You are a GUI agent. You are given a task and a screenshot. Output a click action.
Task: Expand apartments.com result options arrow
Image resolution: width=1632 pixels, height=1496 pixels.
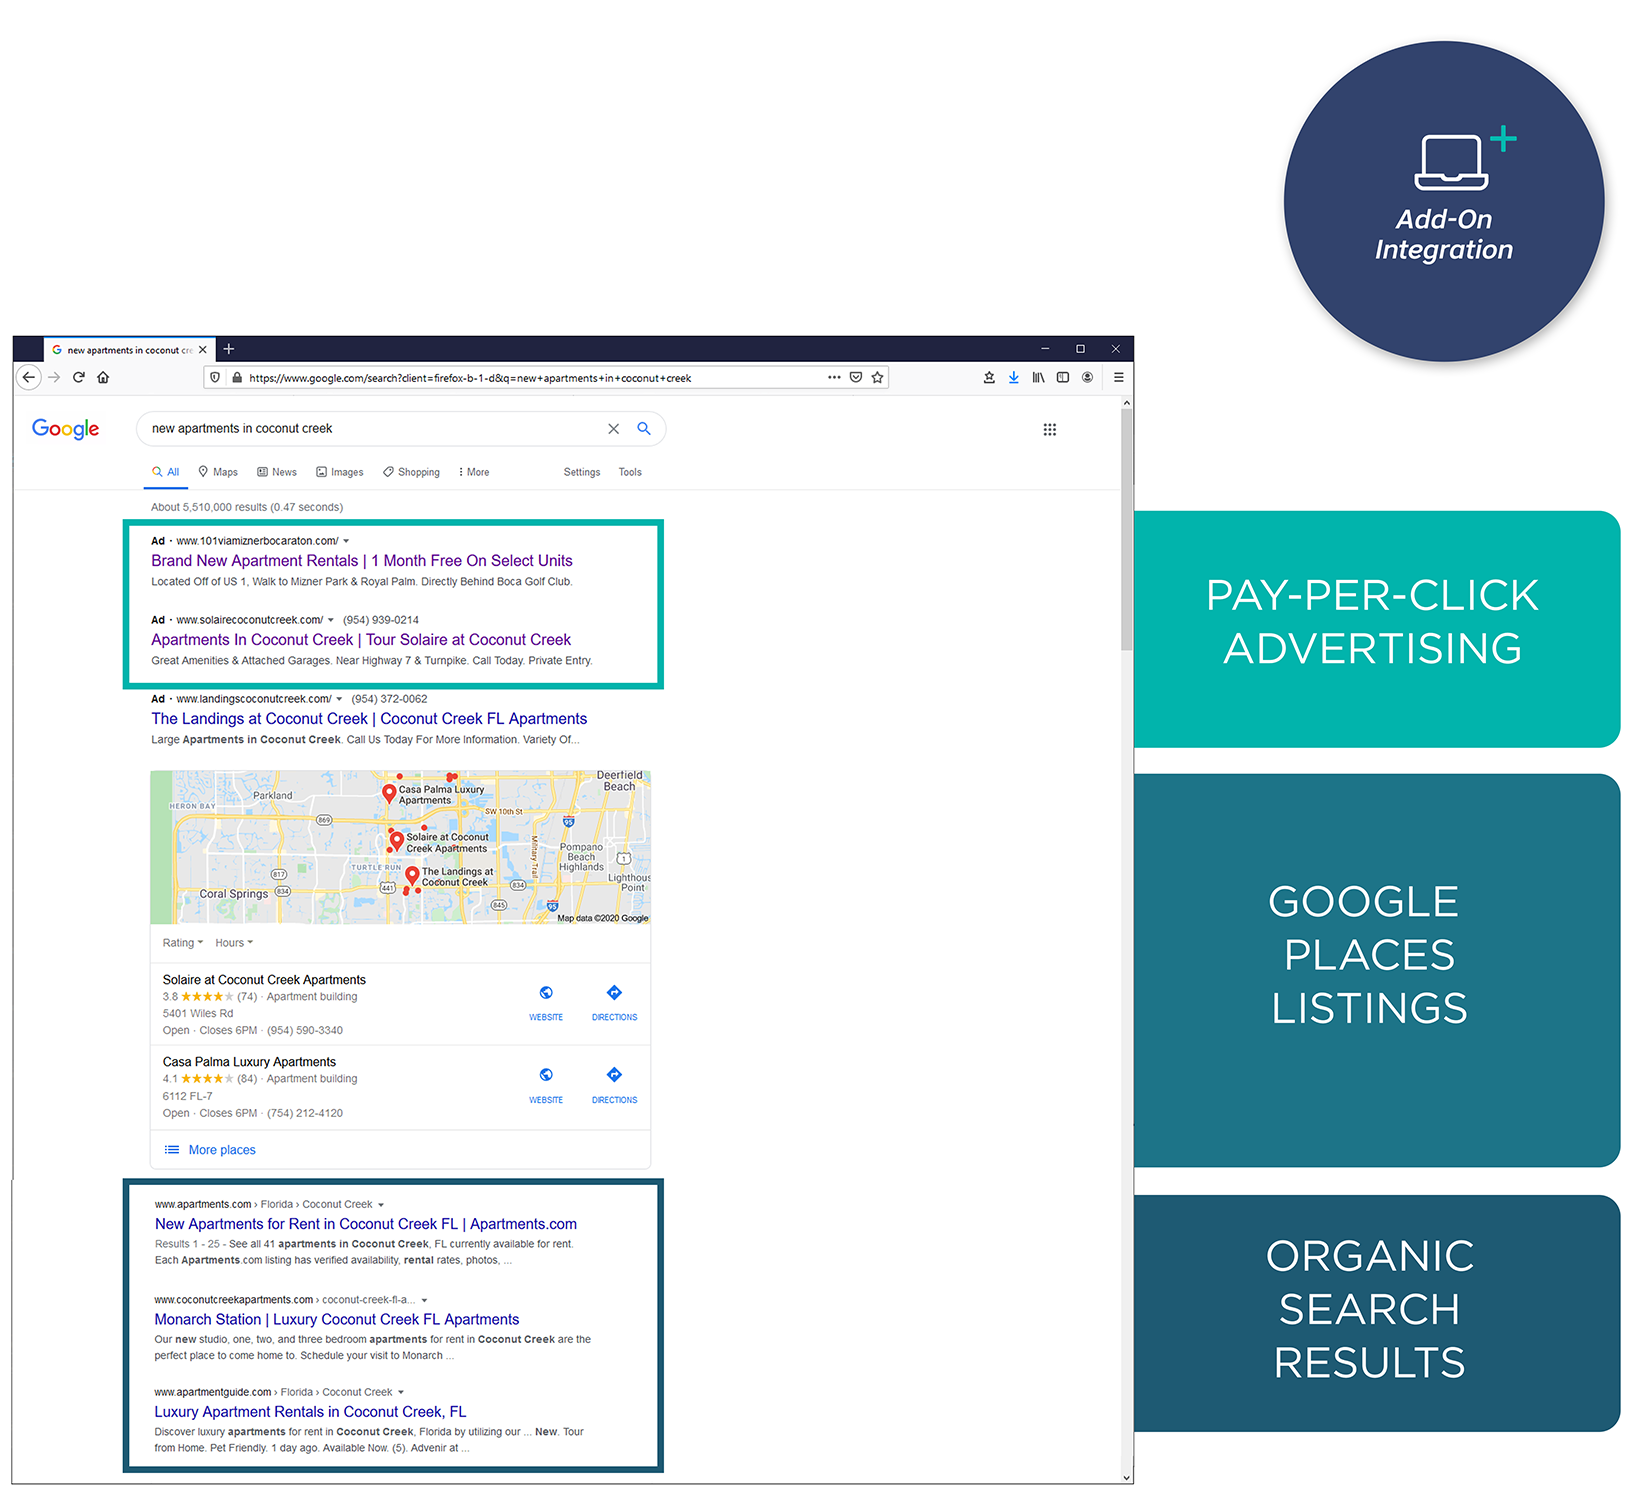tap(381, 1205)
